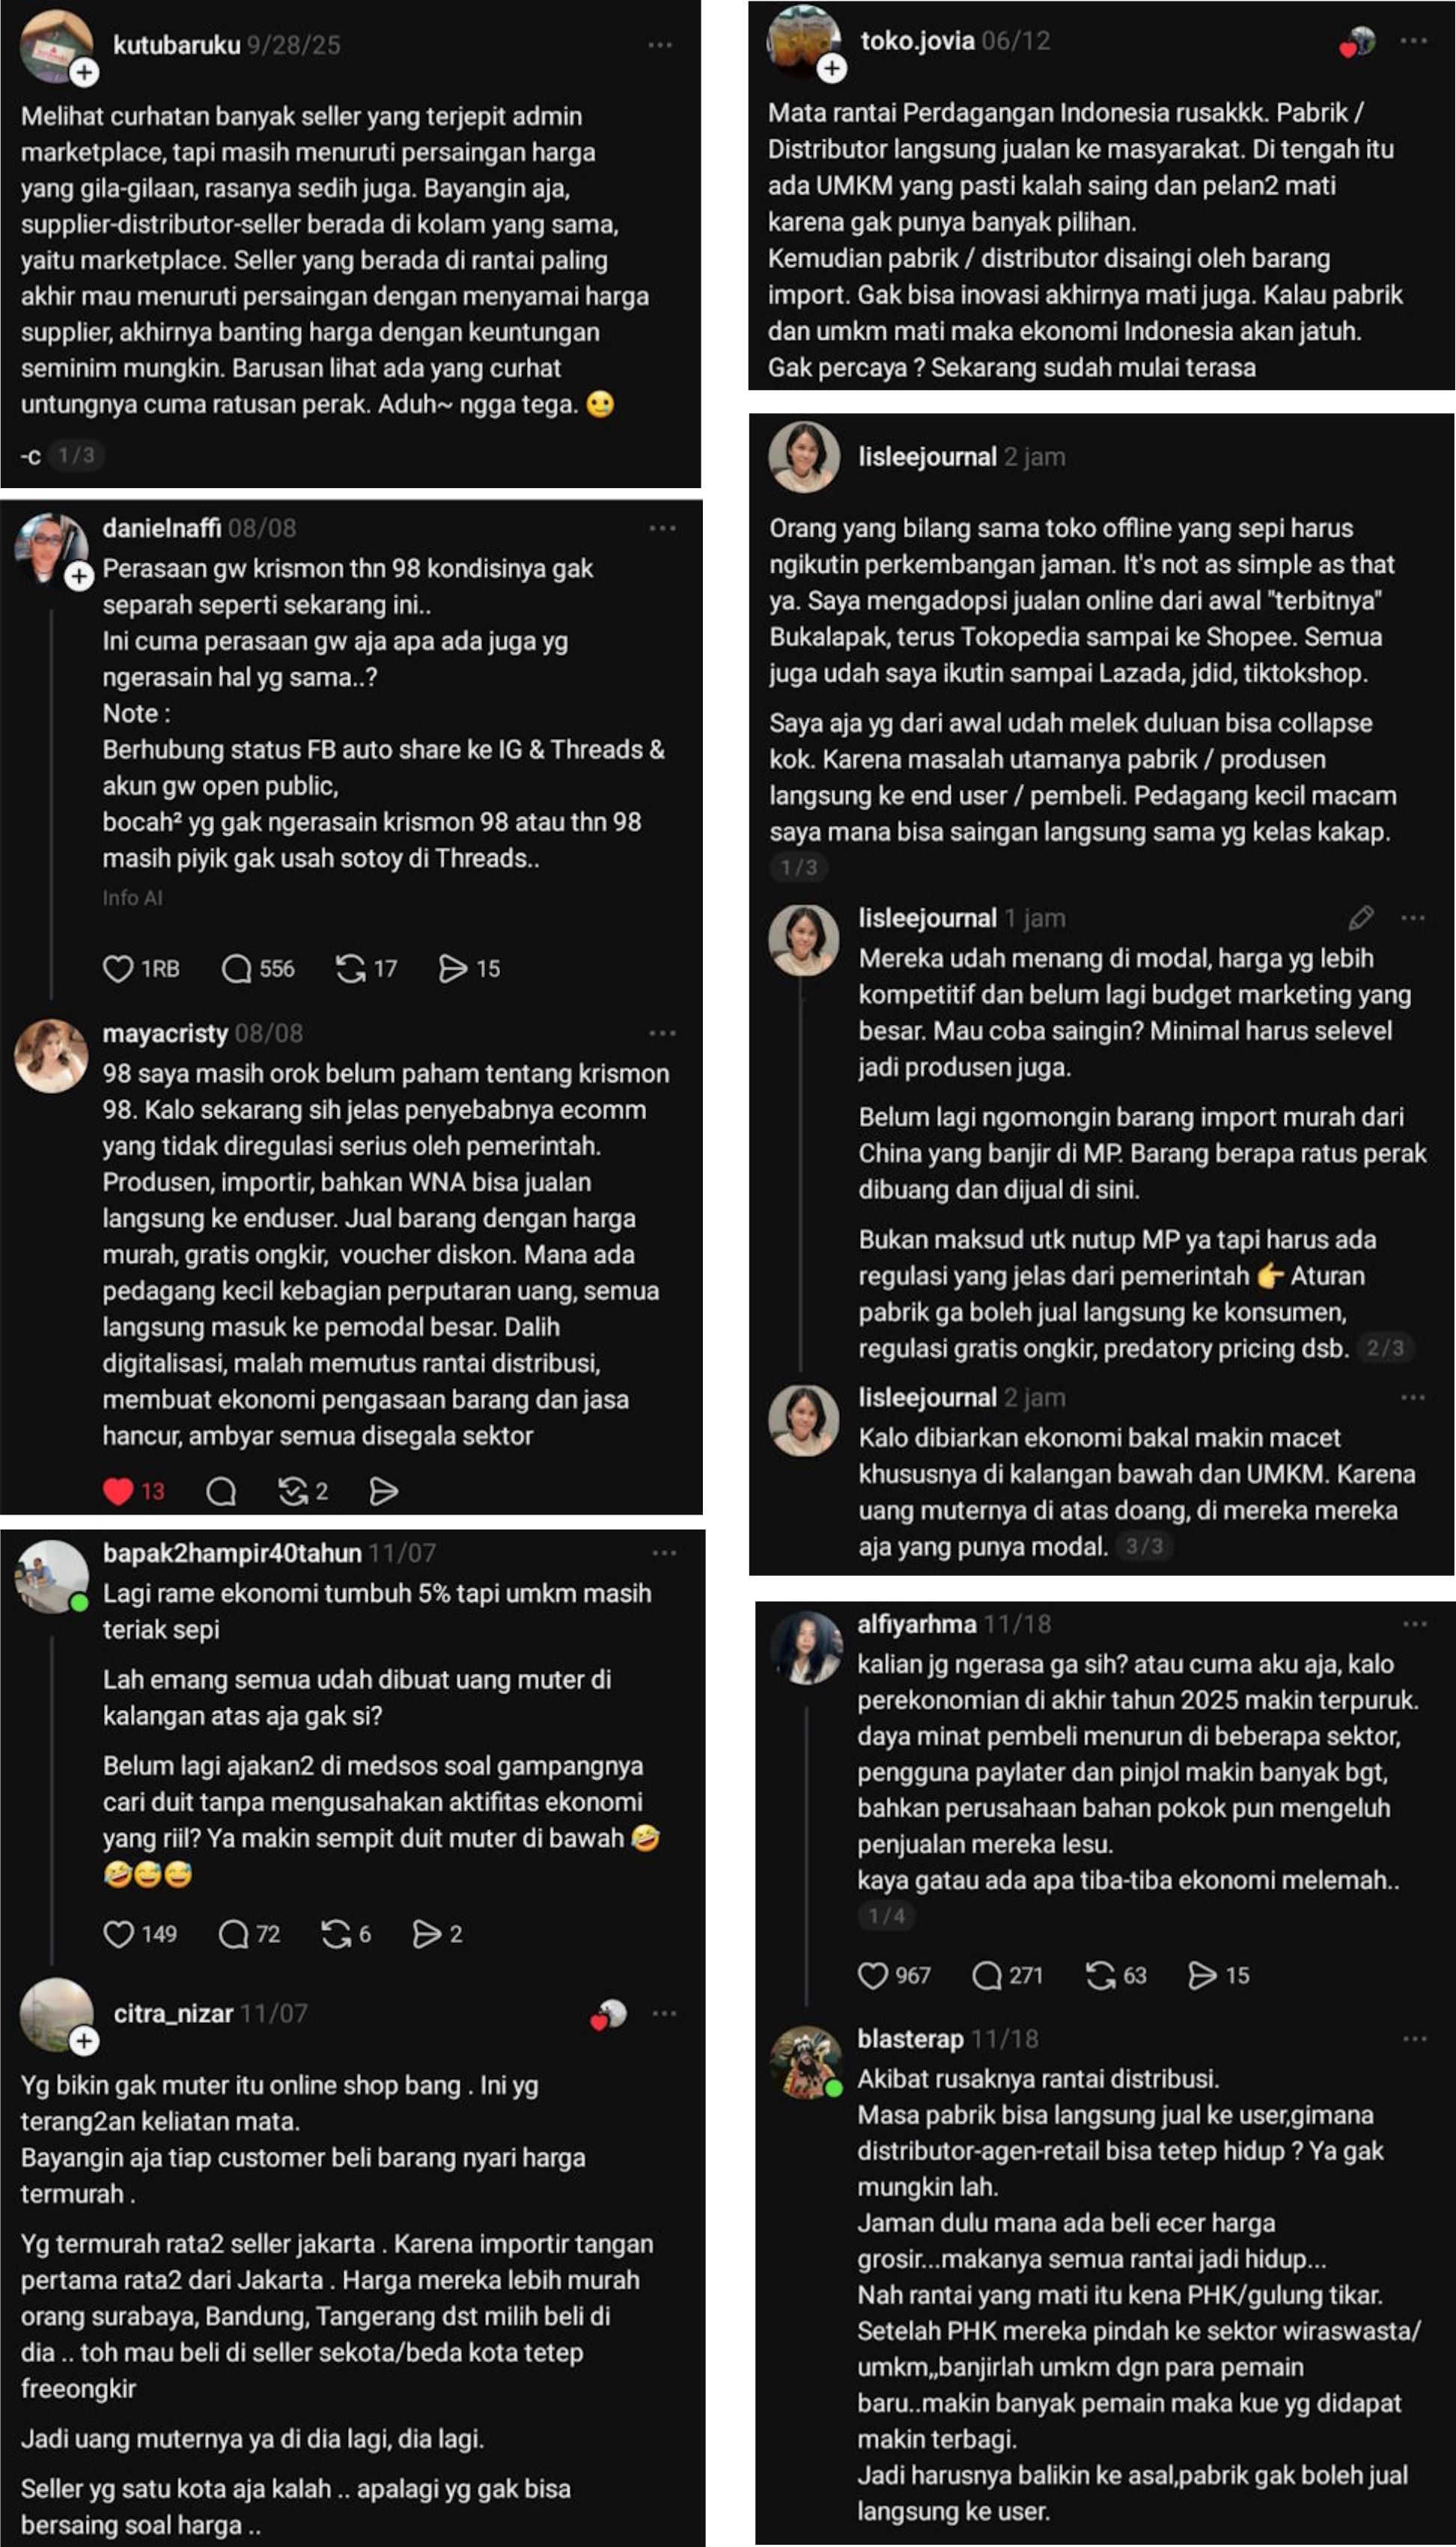1456x2547 pixels.
Task: Repost alfiyarhma's post with 63 reposts
Action: point(1101,1975)
